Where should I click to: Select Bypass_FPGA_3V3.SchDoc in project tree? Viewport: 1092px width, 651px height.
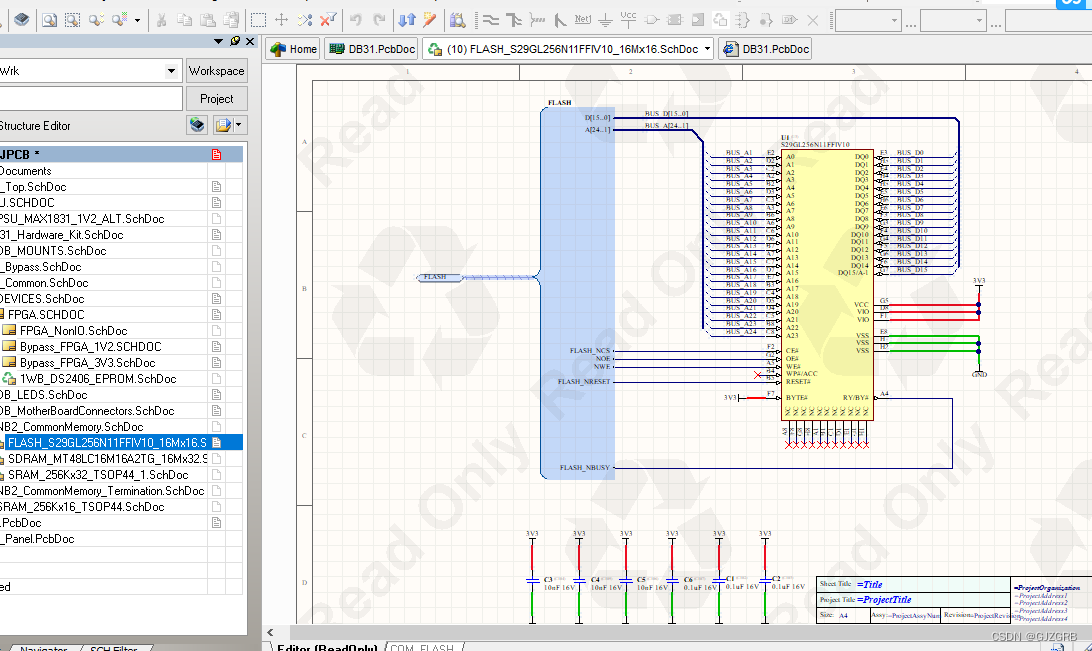(x=87, y=363)
